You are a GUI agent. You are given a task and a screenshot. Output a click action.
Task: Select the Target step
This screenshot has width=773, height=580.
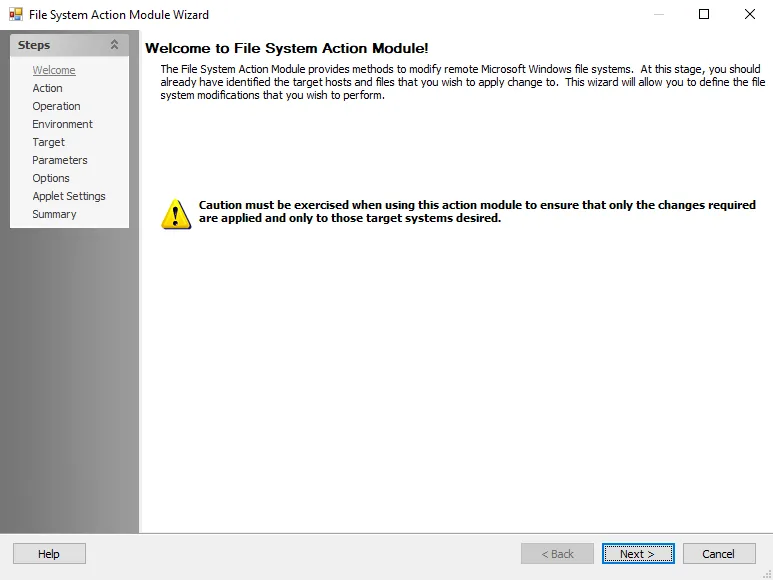[48, 142]
